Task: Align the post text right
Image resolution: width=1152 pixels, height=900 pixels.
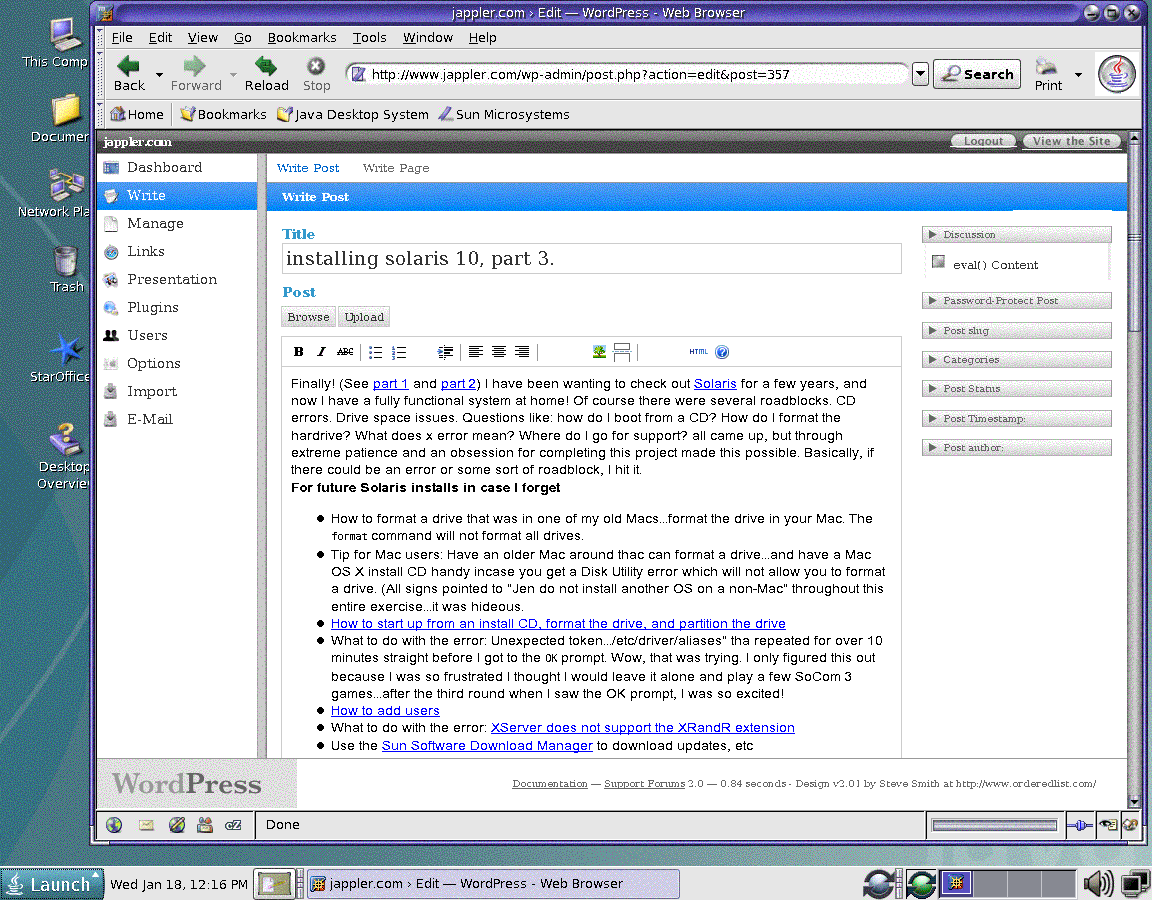Action: point(522,352)
